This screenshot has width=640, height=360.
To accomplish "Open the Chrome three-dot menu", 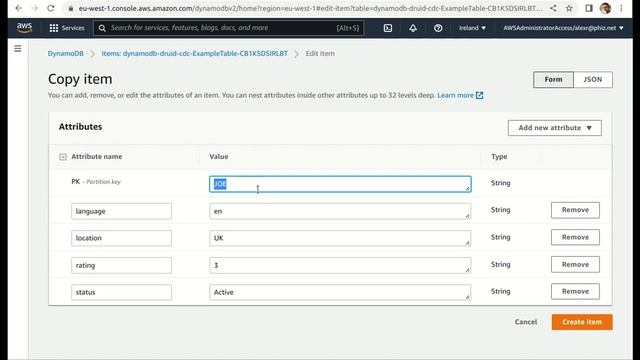I will [621, 8].
